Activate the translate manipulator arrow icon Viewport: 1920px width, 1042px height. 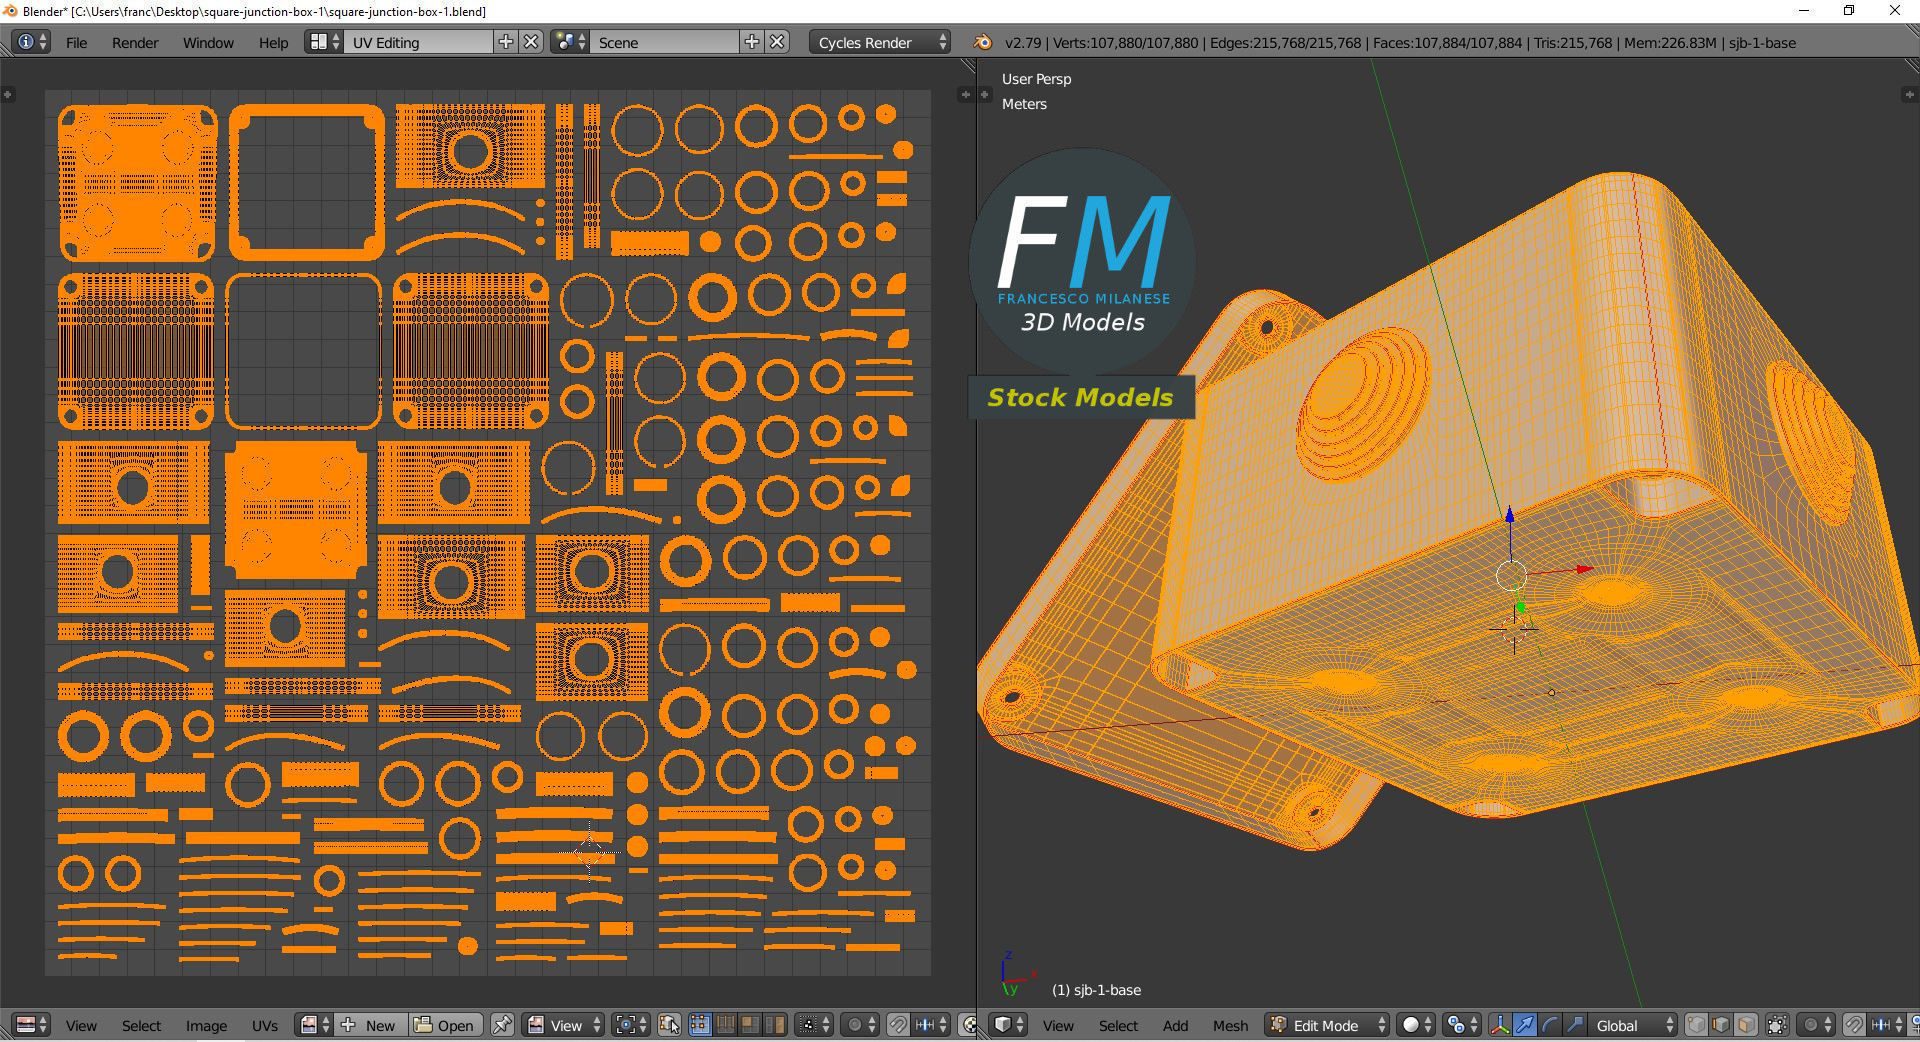pyautogui.click(x=1524, y=1025)
